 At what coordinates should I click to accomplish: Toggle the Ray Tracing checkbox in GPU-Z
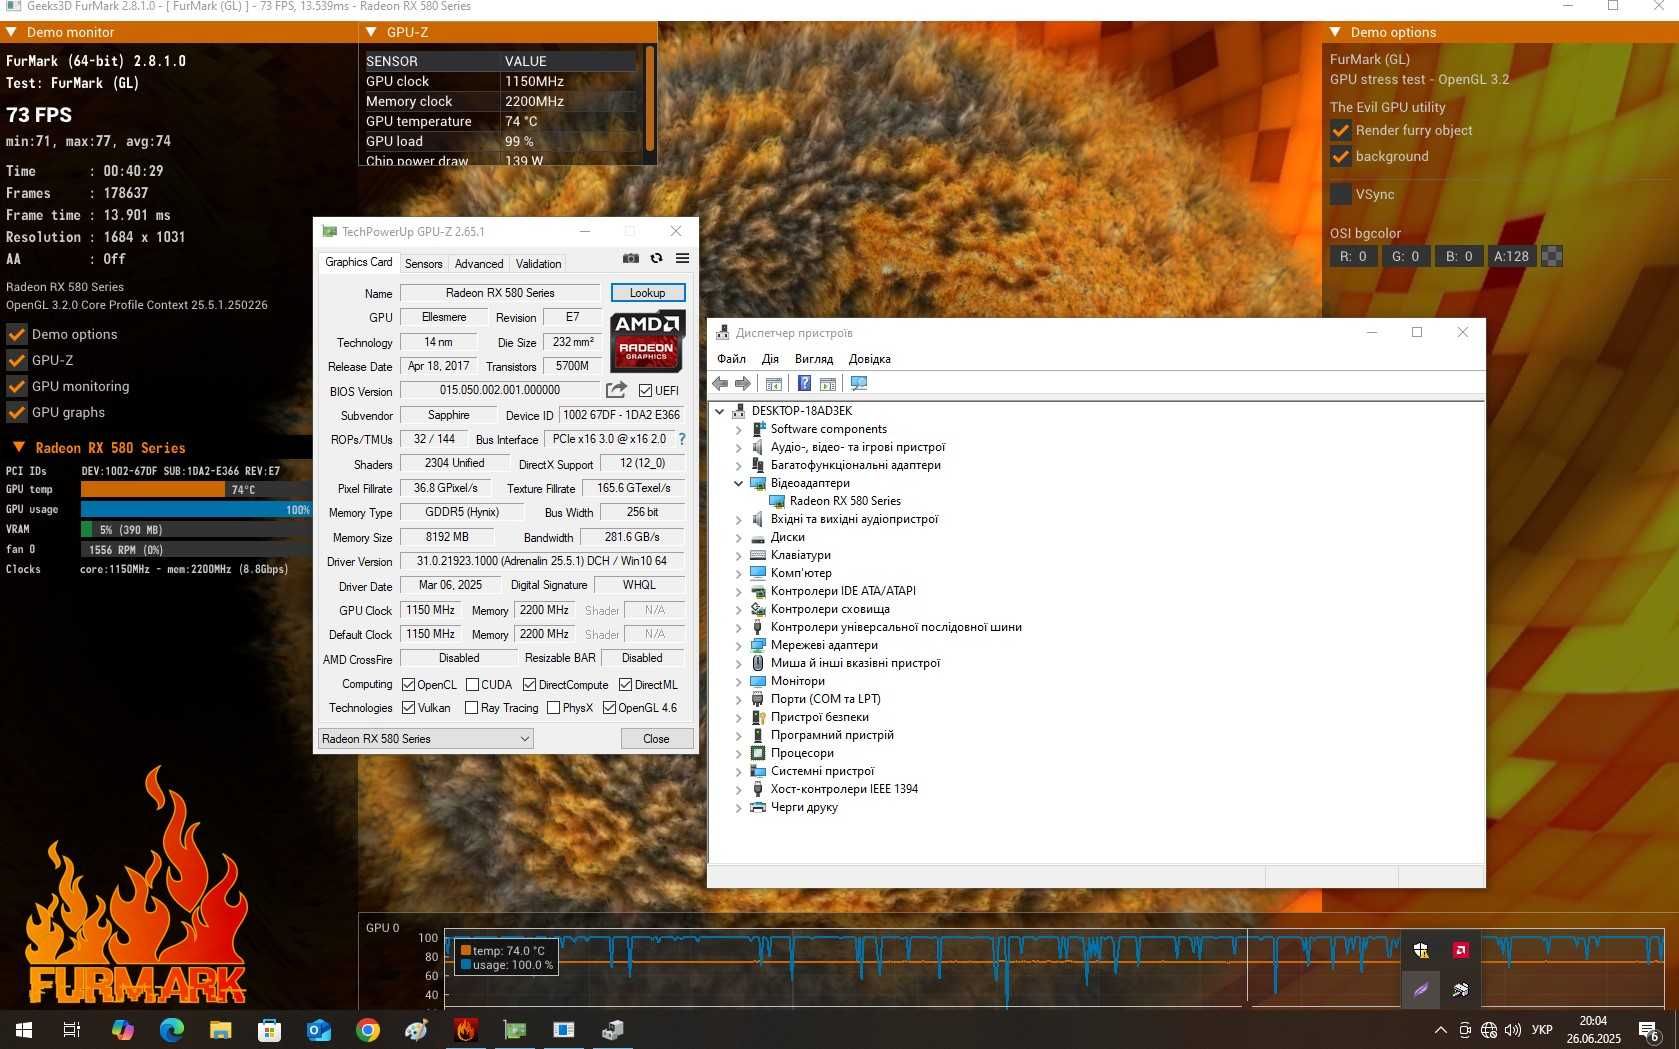click(471, 708)
